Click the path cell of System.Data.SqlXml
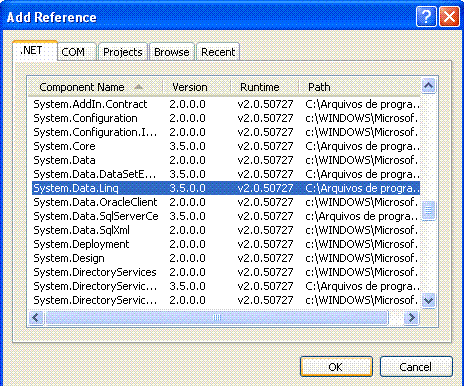 tap(361, 230)
